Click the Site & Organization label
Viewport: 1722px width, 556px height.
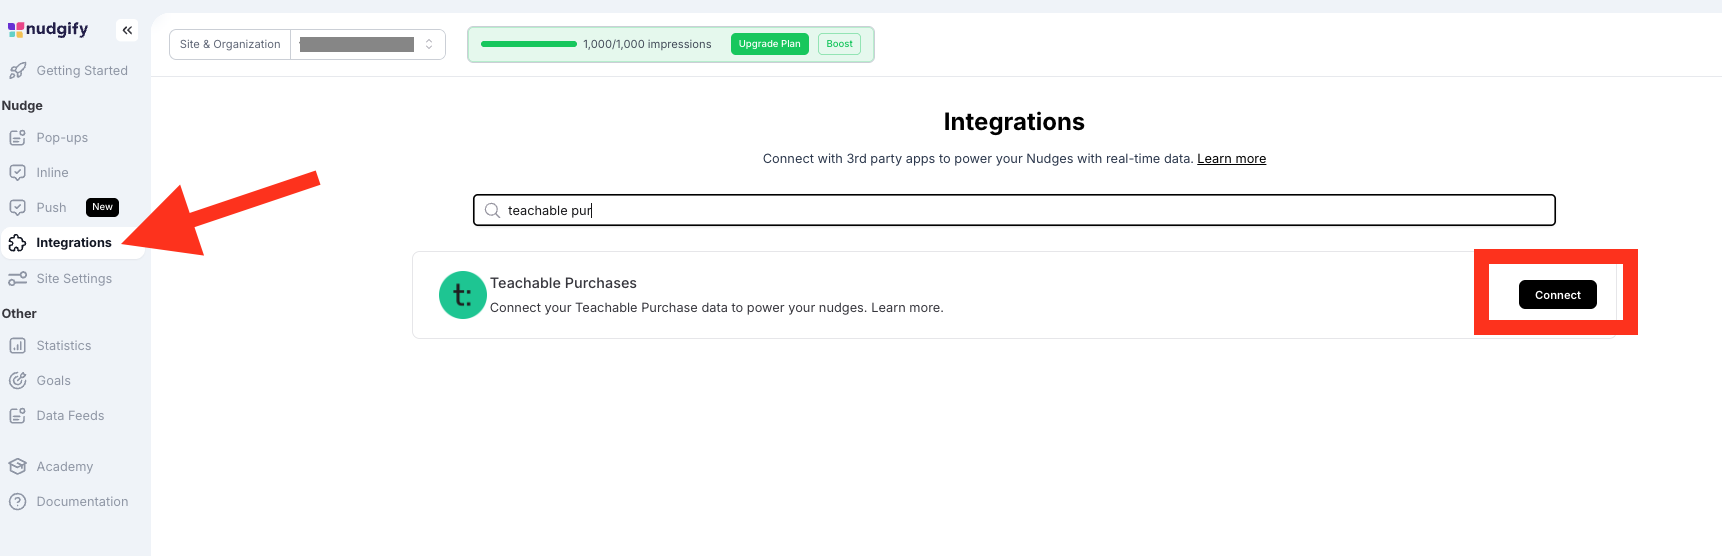coord(230,44)
